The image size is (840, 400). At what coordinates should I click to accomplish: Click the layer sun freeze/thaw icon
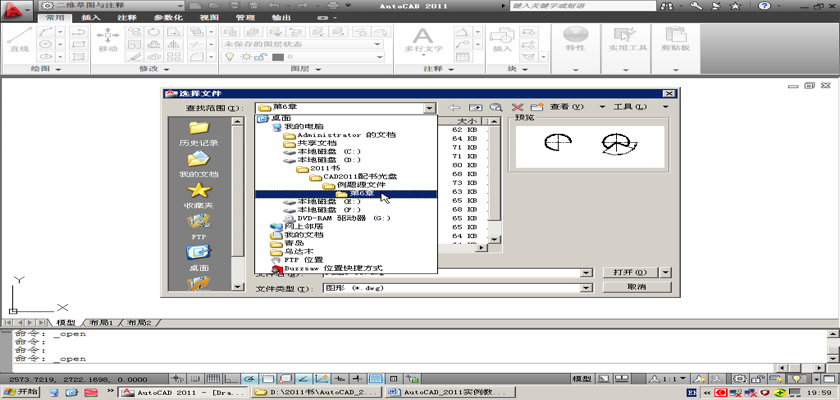246,56
